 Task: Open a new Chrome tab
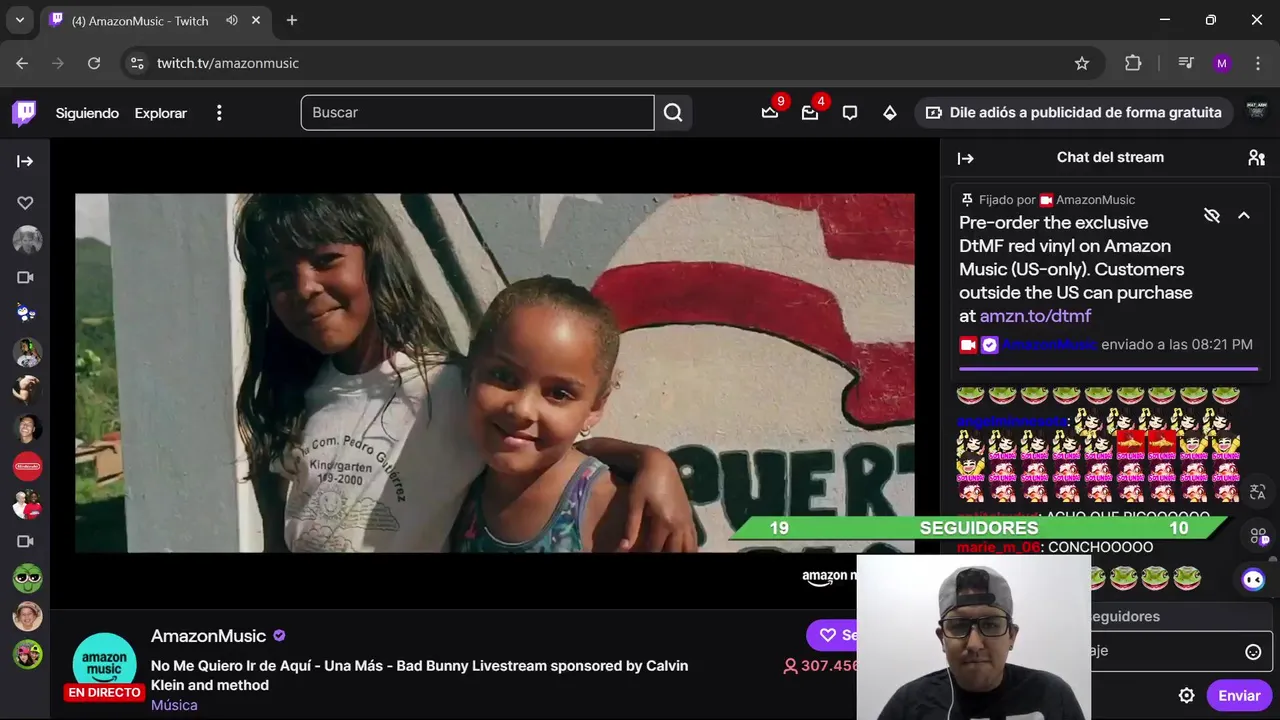(292, 20)
